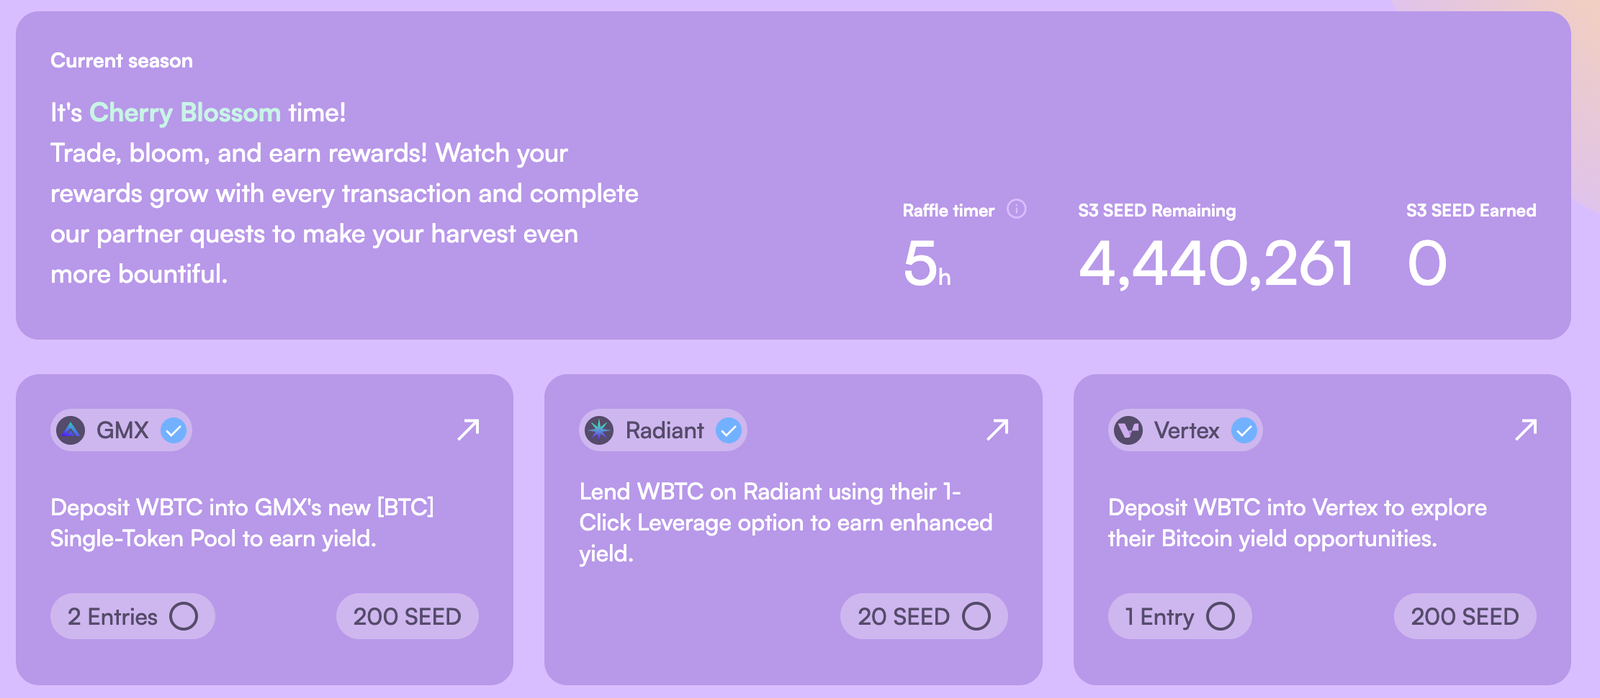This screenshot has width=1600, height=698.
Task: Click the Radiant lend WBTC description text
Action: [786, 523]
